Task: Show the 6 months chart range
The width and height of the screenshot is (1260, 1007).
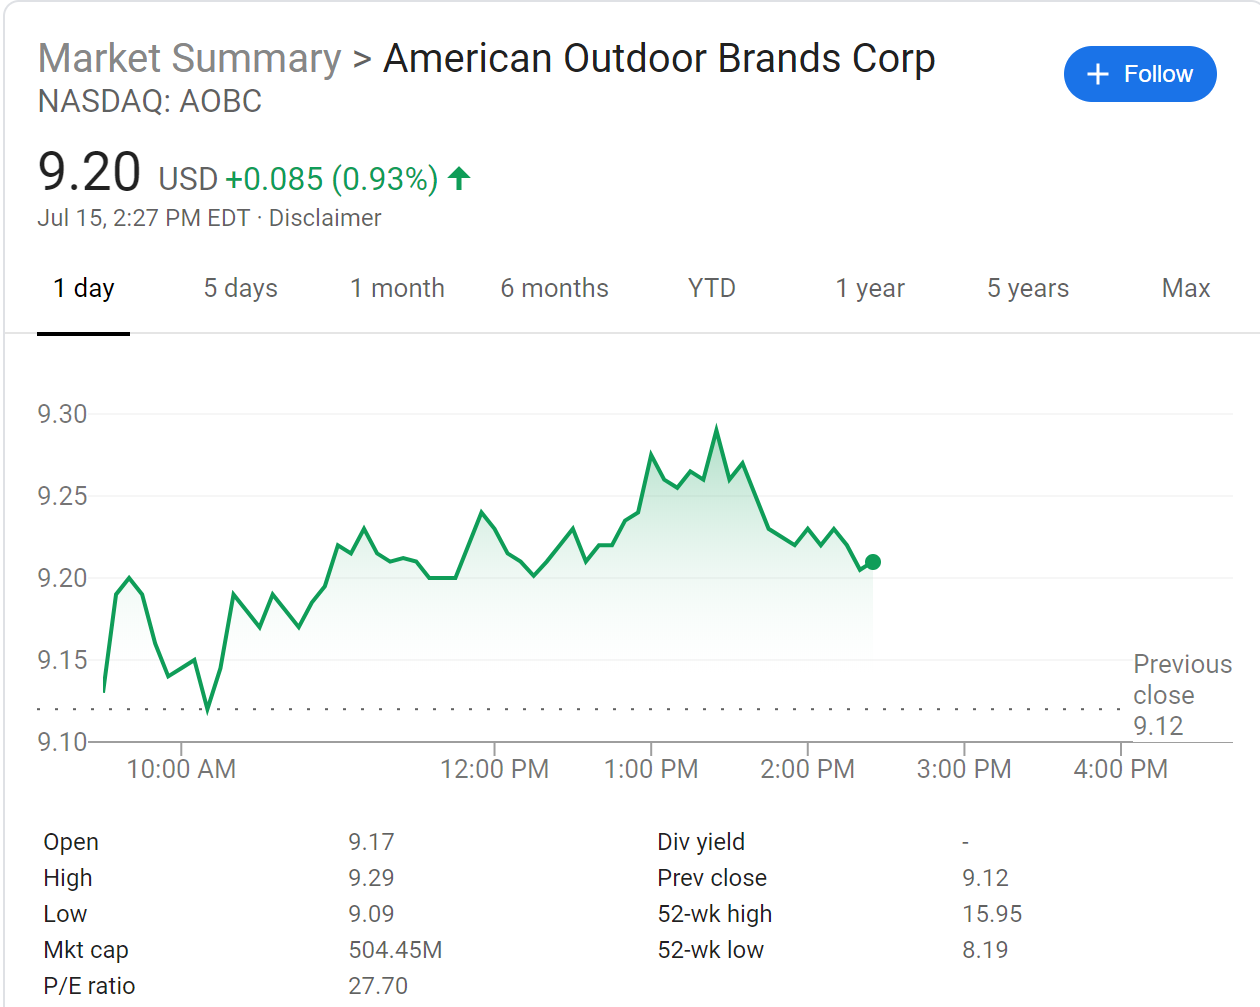Action: coord(554,289)
